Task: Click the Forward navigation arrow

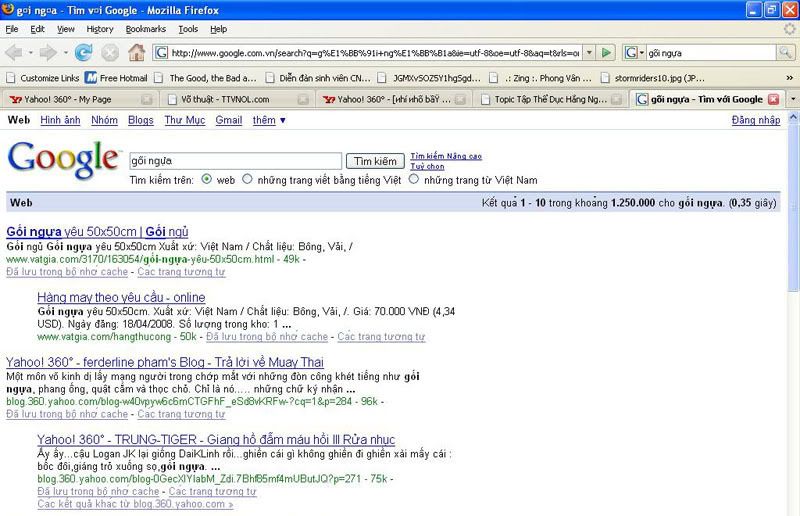Action: pyautogui.click(x=48, y=53)
